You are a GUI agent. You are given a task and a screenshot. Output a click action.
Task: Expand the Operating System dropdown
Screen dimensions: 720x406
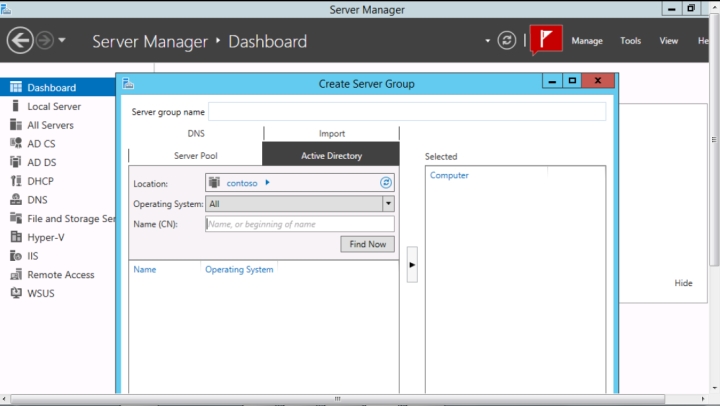(x=388, y=204)
